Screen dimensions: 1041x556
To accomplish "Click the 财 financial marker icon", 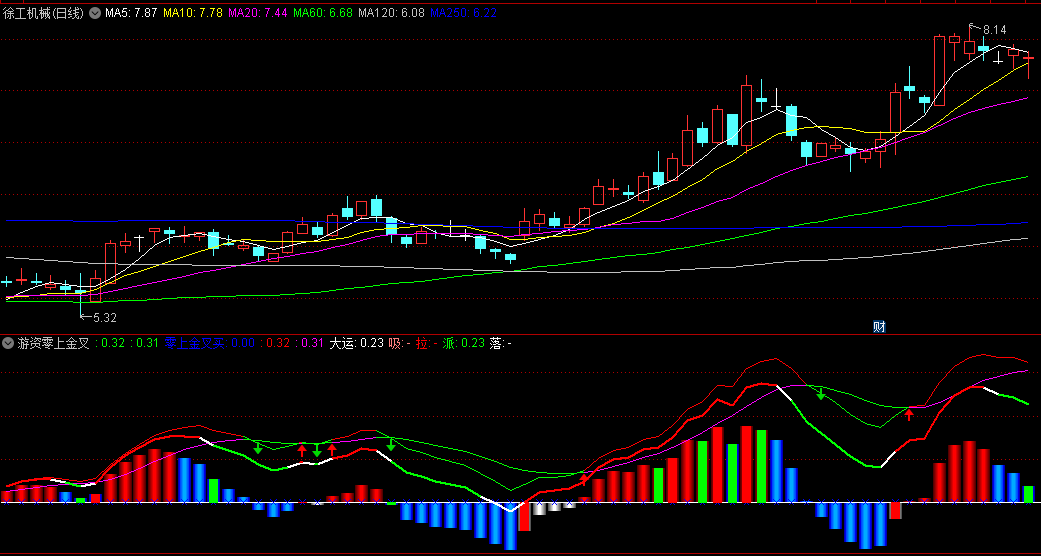I will [x=879, y=326].
